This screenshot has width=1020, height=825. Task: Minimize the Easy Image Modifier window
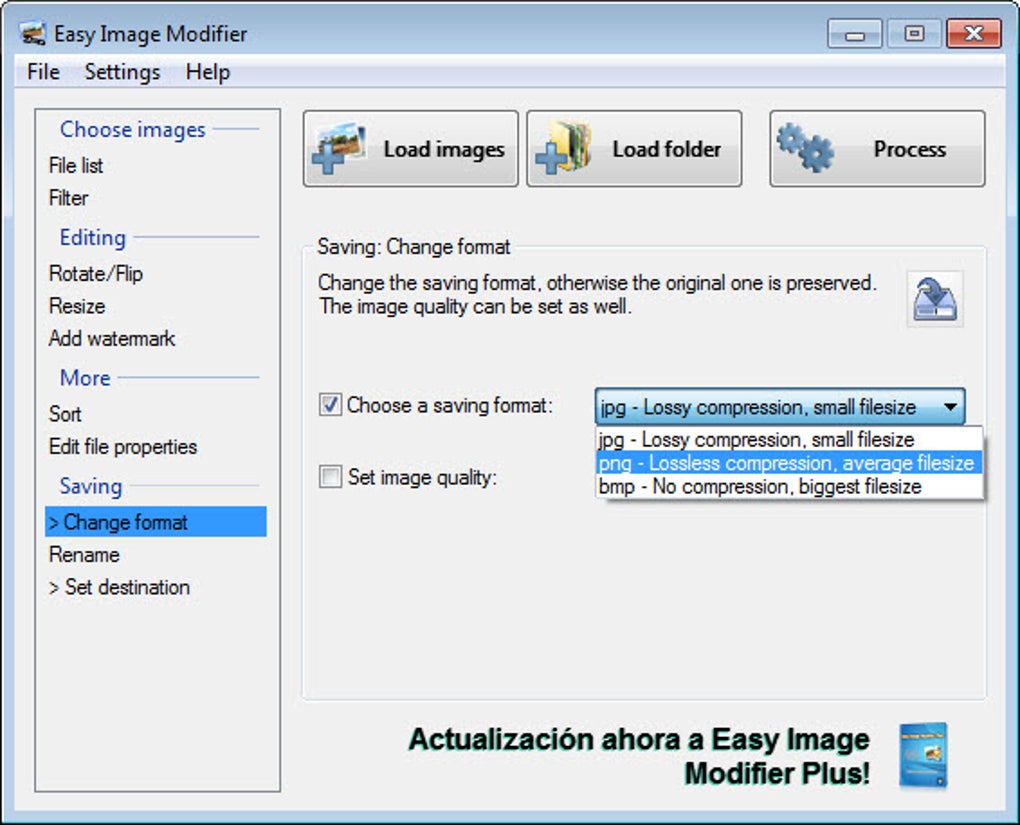(x=854, y=34)
